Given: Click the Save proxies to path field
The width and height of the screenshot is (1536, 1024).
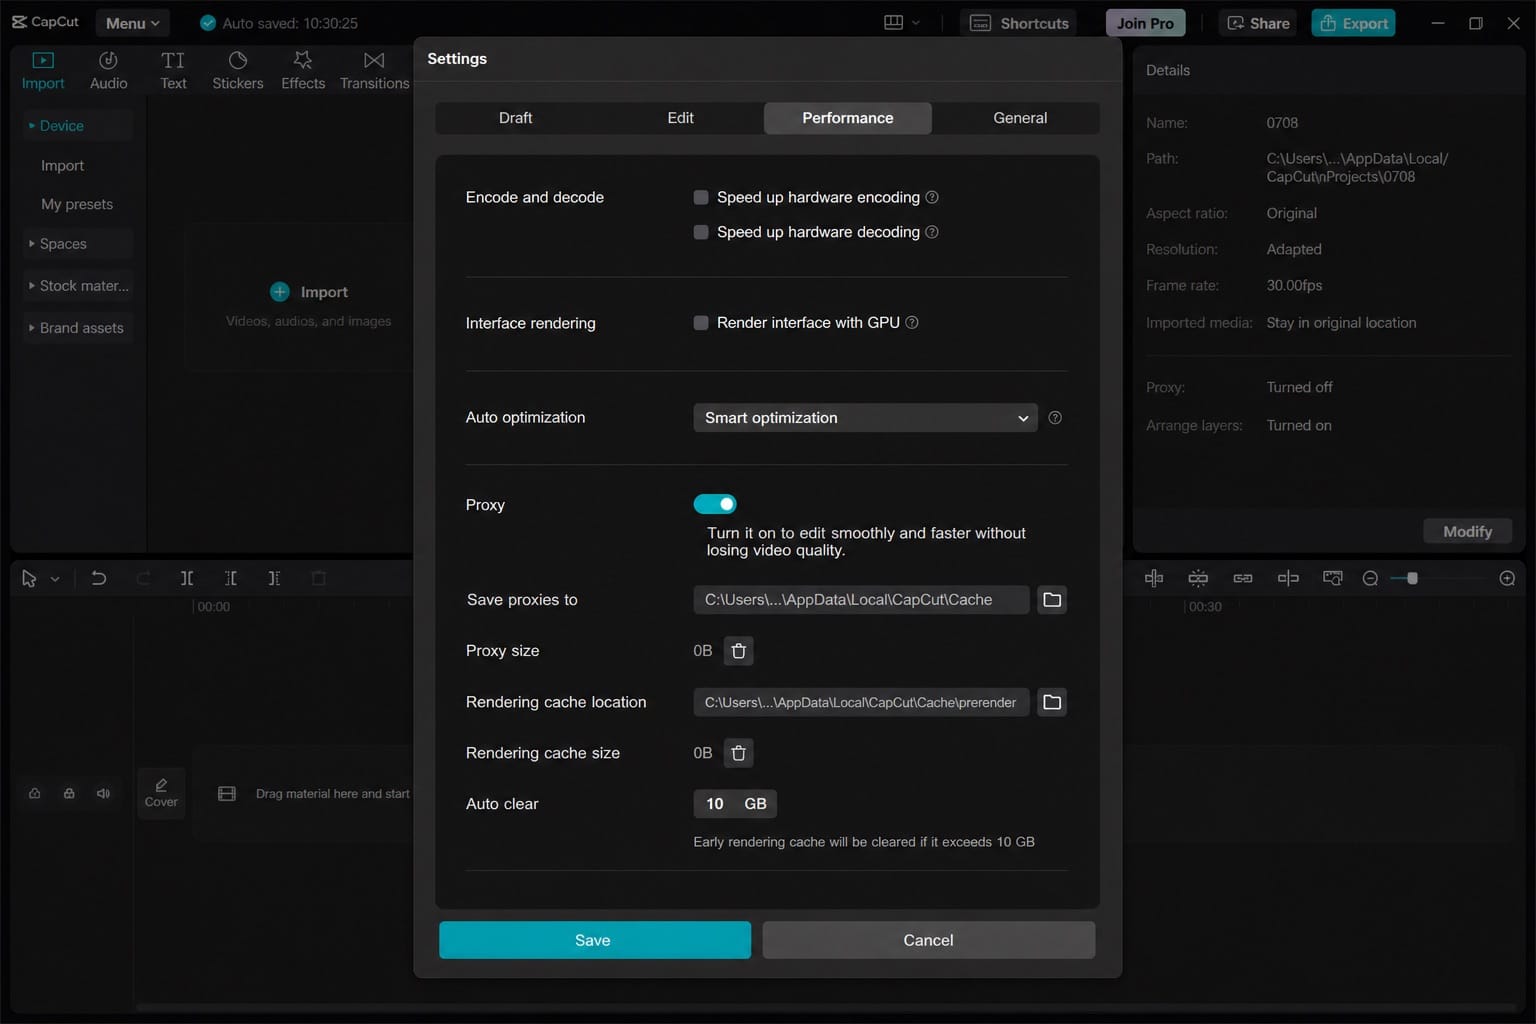Looking at the screenshot, I should (x=861, y=600).
